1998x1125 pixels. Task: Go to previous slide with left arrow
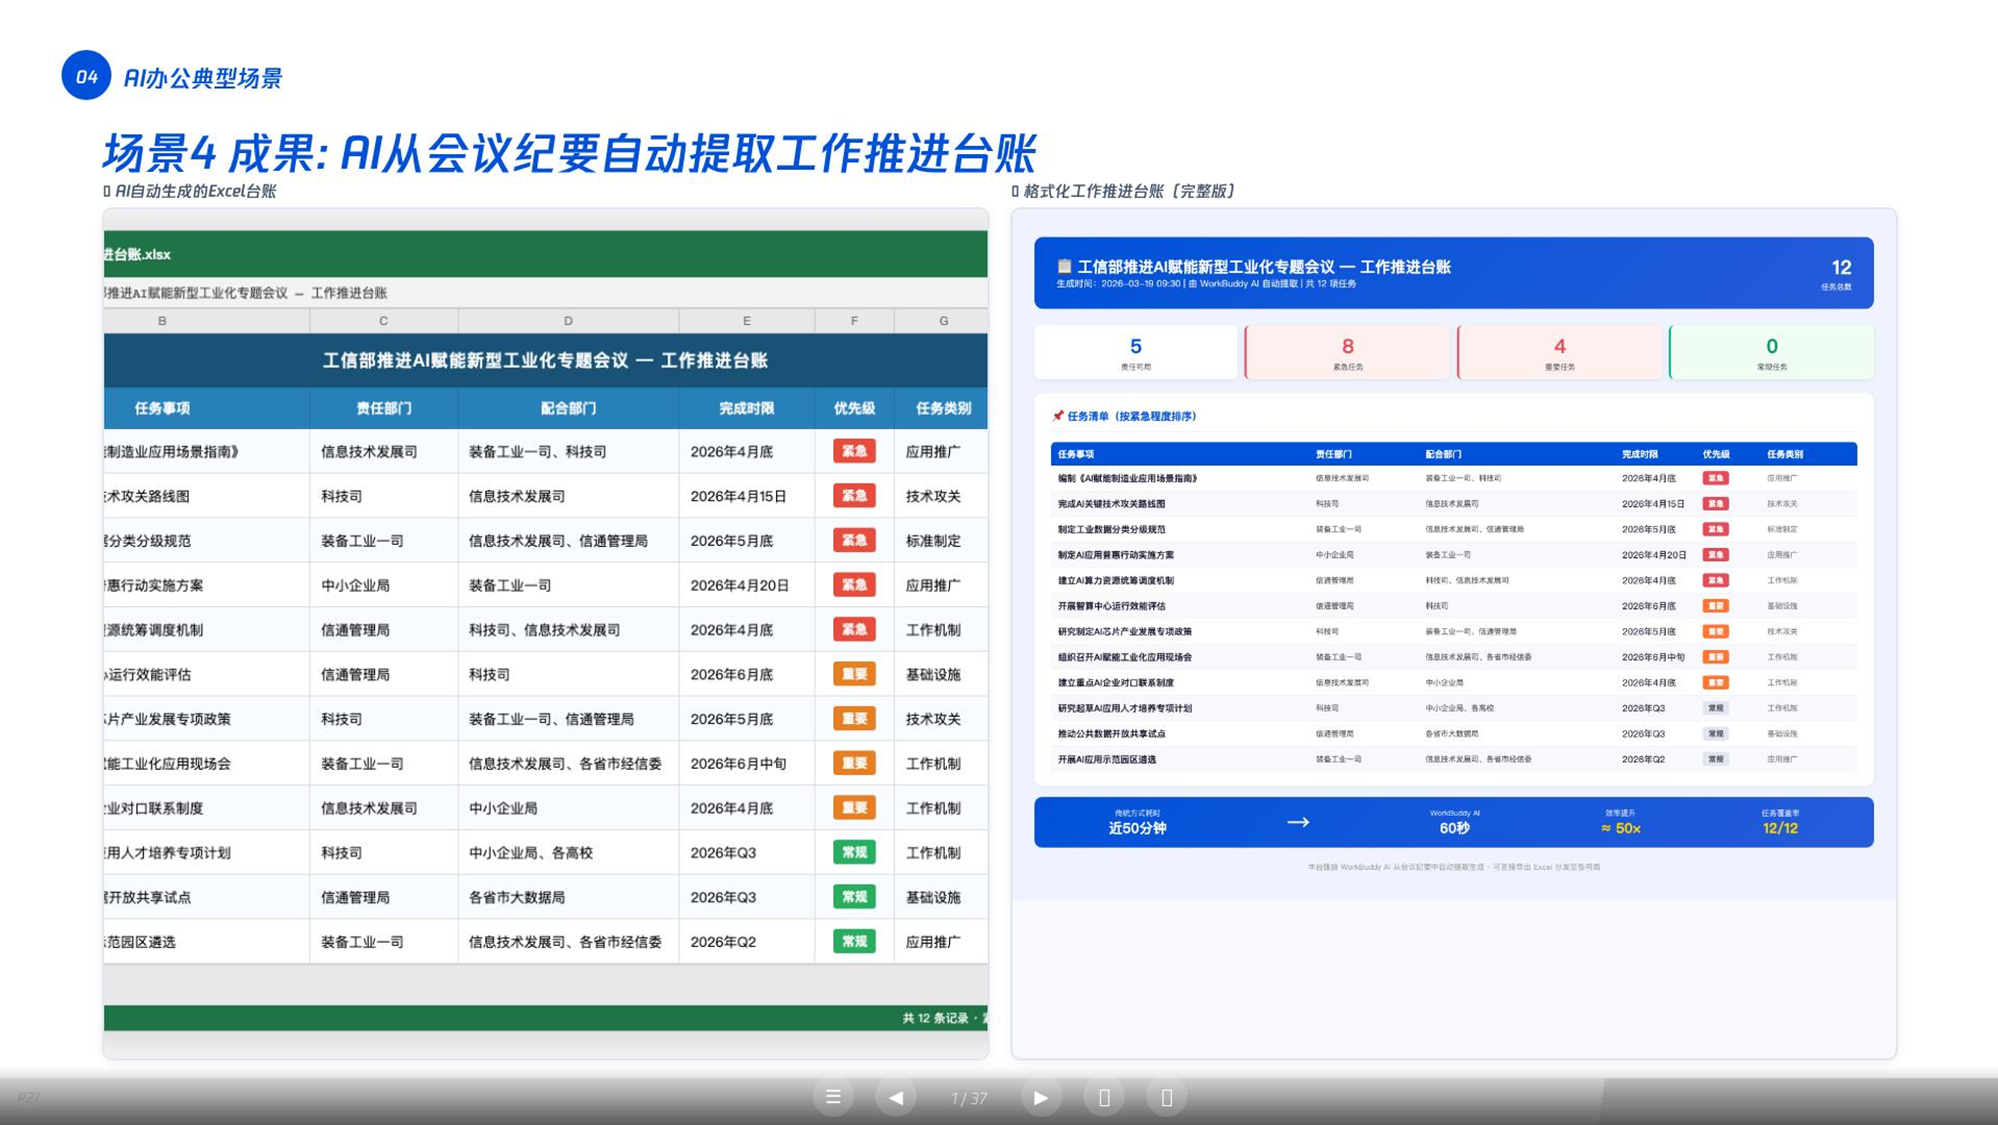pyautogui.click(x=896, y=1097)
